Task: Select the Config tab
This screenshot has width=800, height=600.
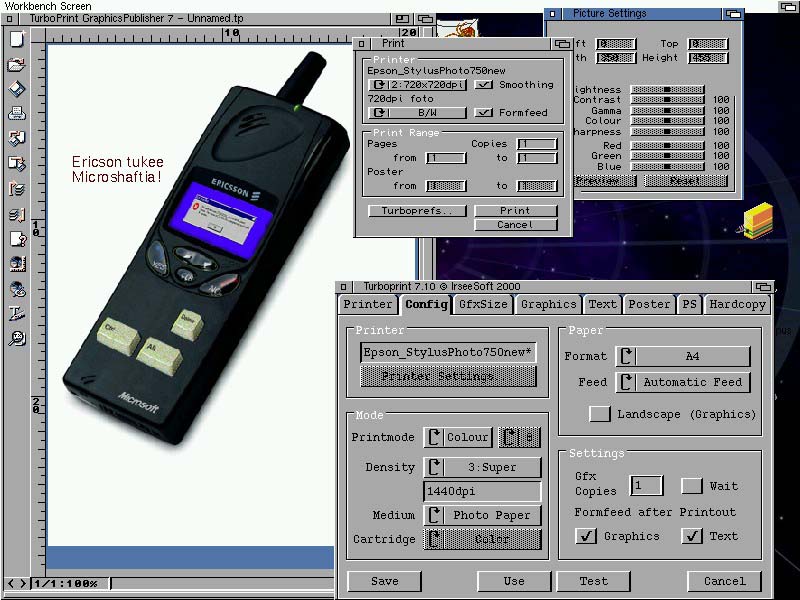Action: [426, 305]
